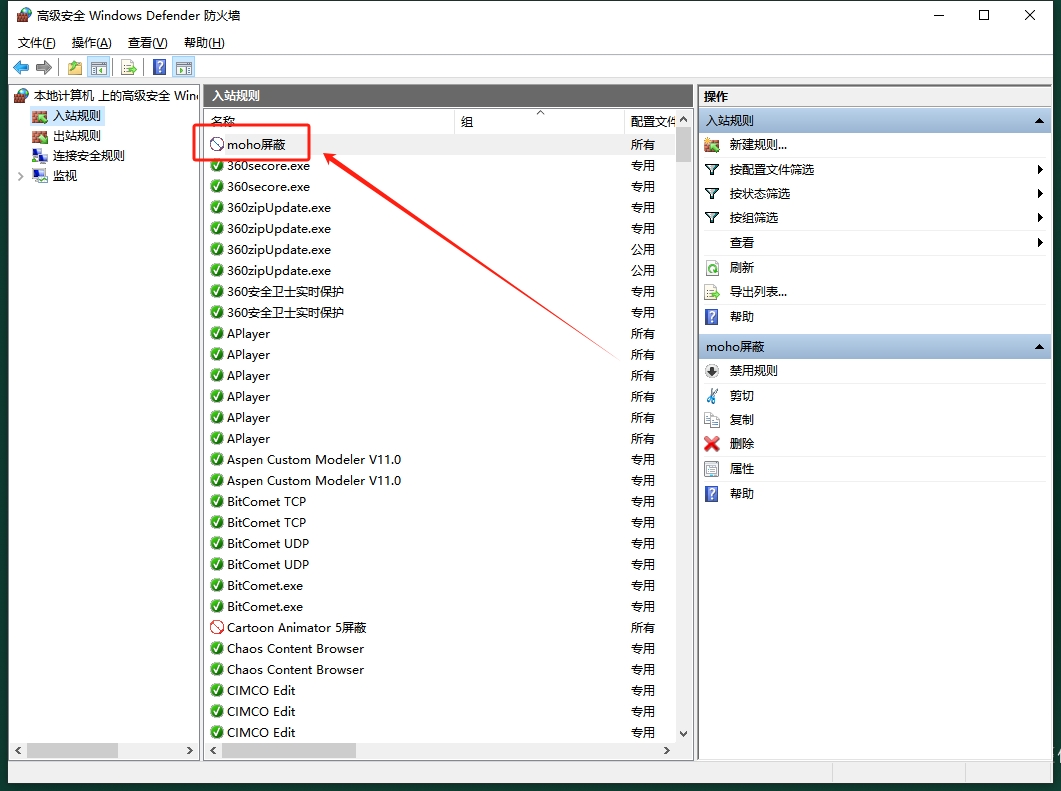
Task: Click the back arrow in the toolbar
Action: pos(21,67)
